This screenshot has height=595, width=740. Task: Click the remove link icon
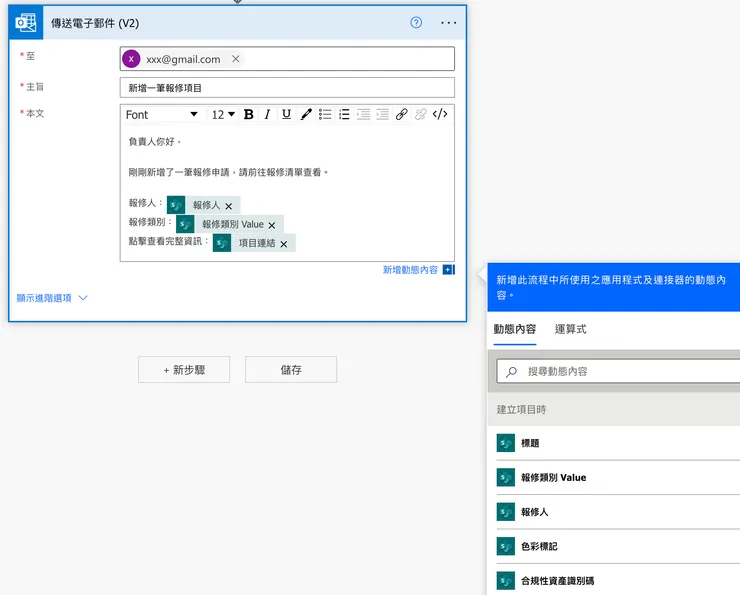pyautogui.click(x=420, y=114)
